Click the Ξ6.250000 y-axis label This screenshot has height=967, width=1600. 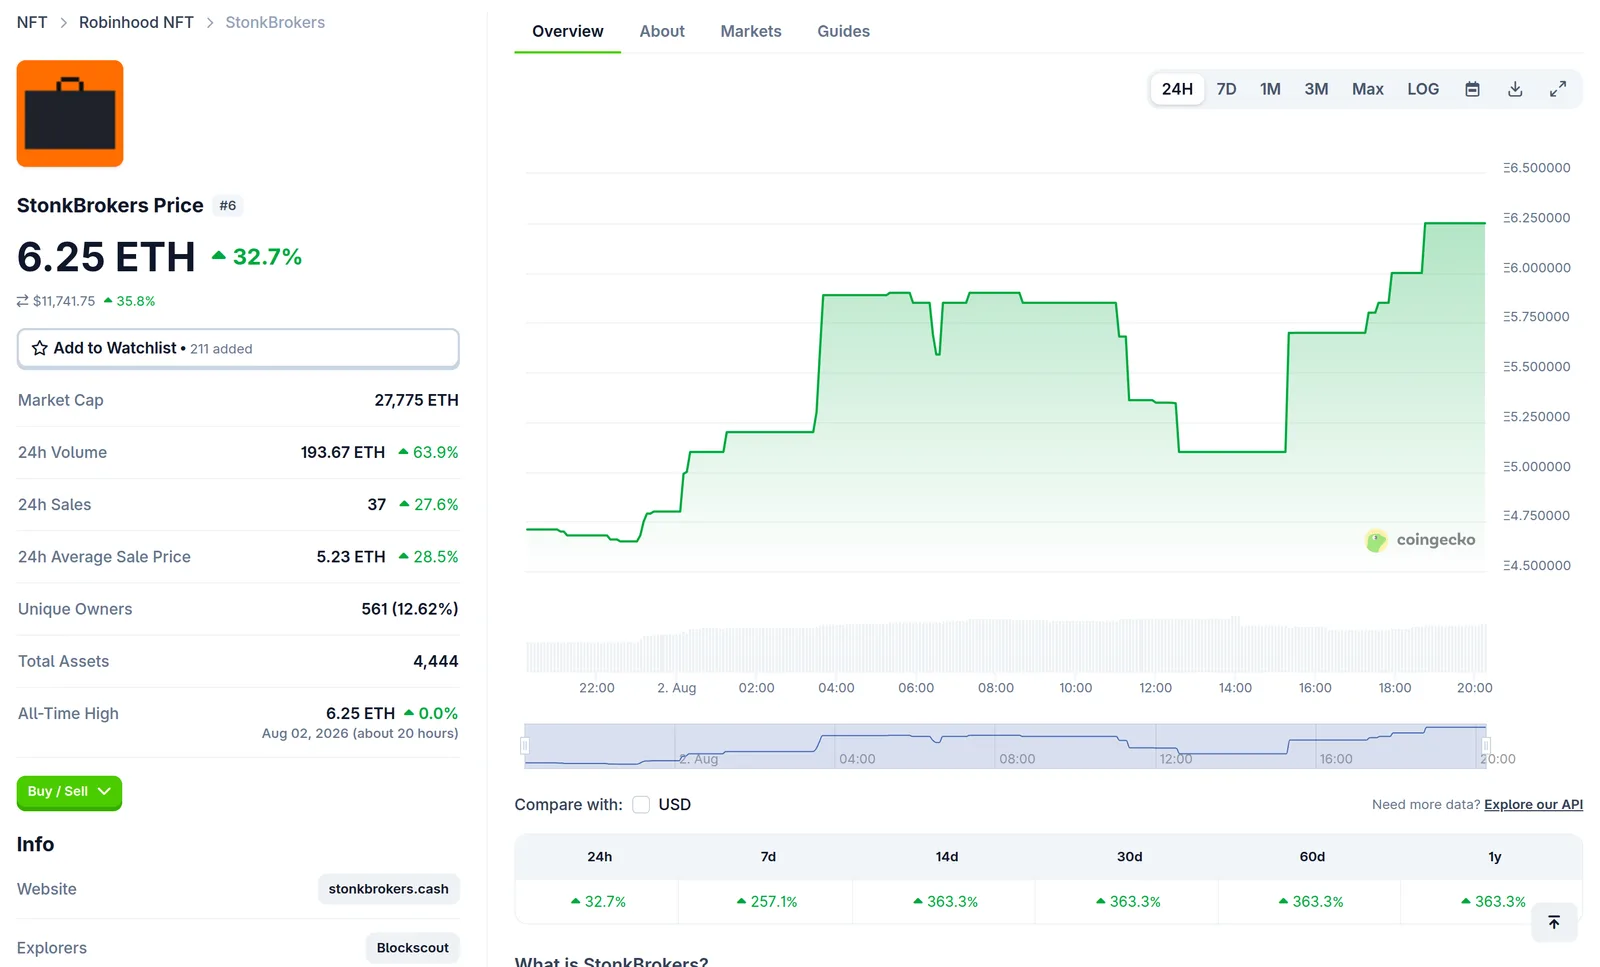(1537, 218)
